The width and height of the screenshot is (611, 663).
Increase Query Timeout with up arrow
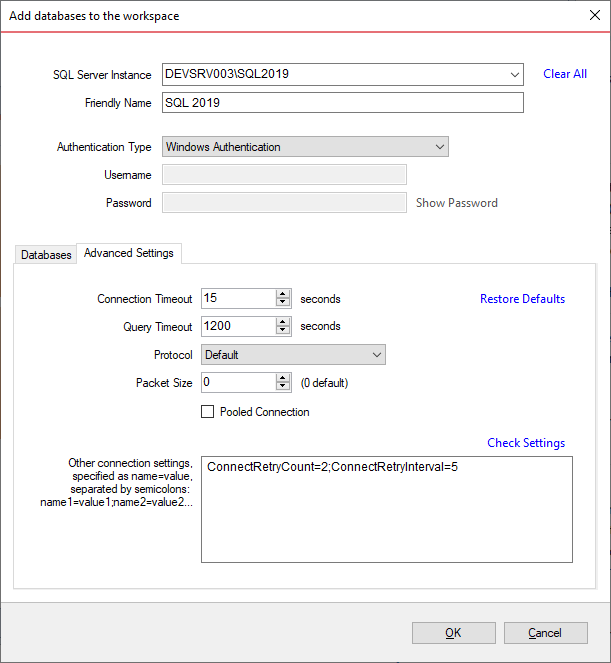pyautogui.click(x=282, y=322)
